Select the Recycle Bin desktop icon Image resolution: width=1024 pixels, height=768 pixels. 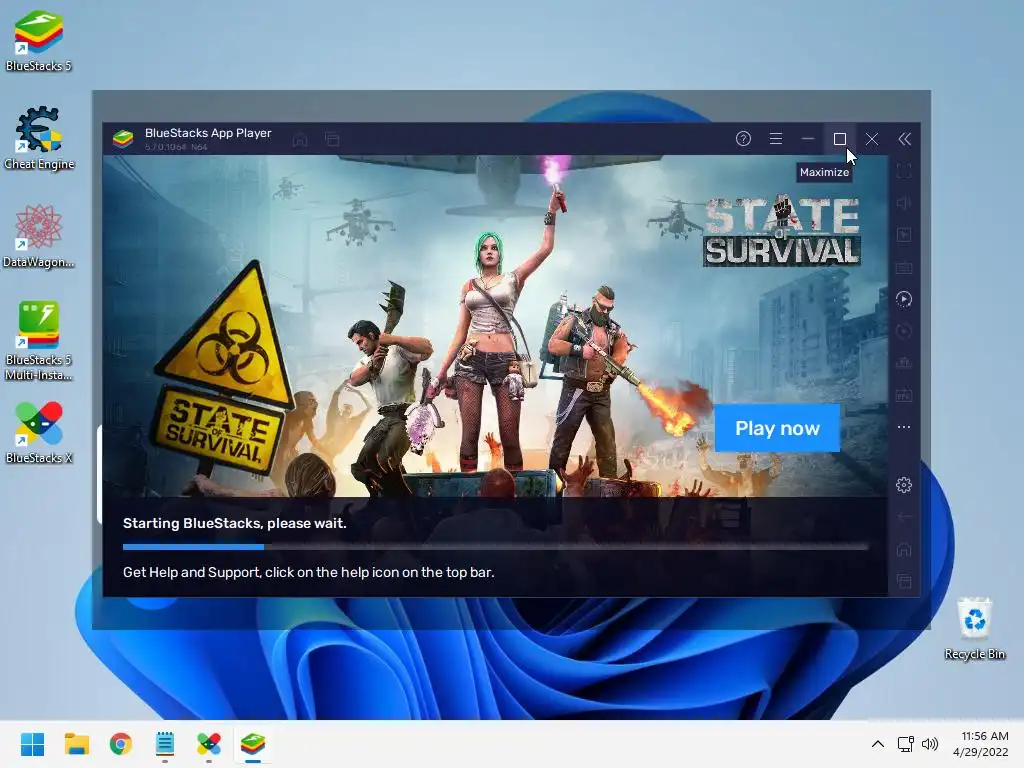point(974,628)
